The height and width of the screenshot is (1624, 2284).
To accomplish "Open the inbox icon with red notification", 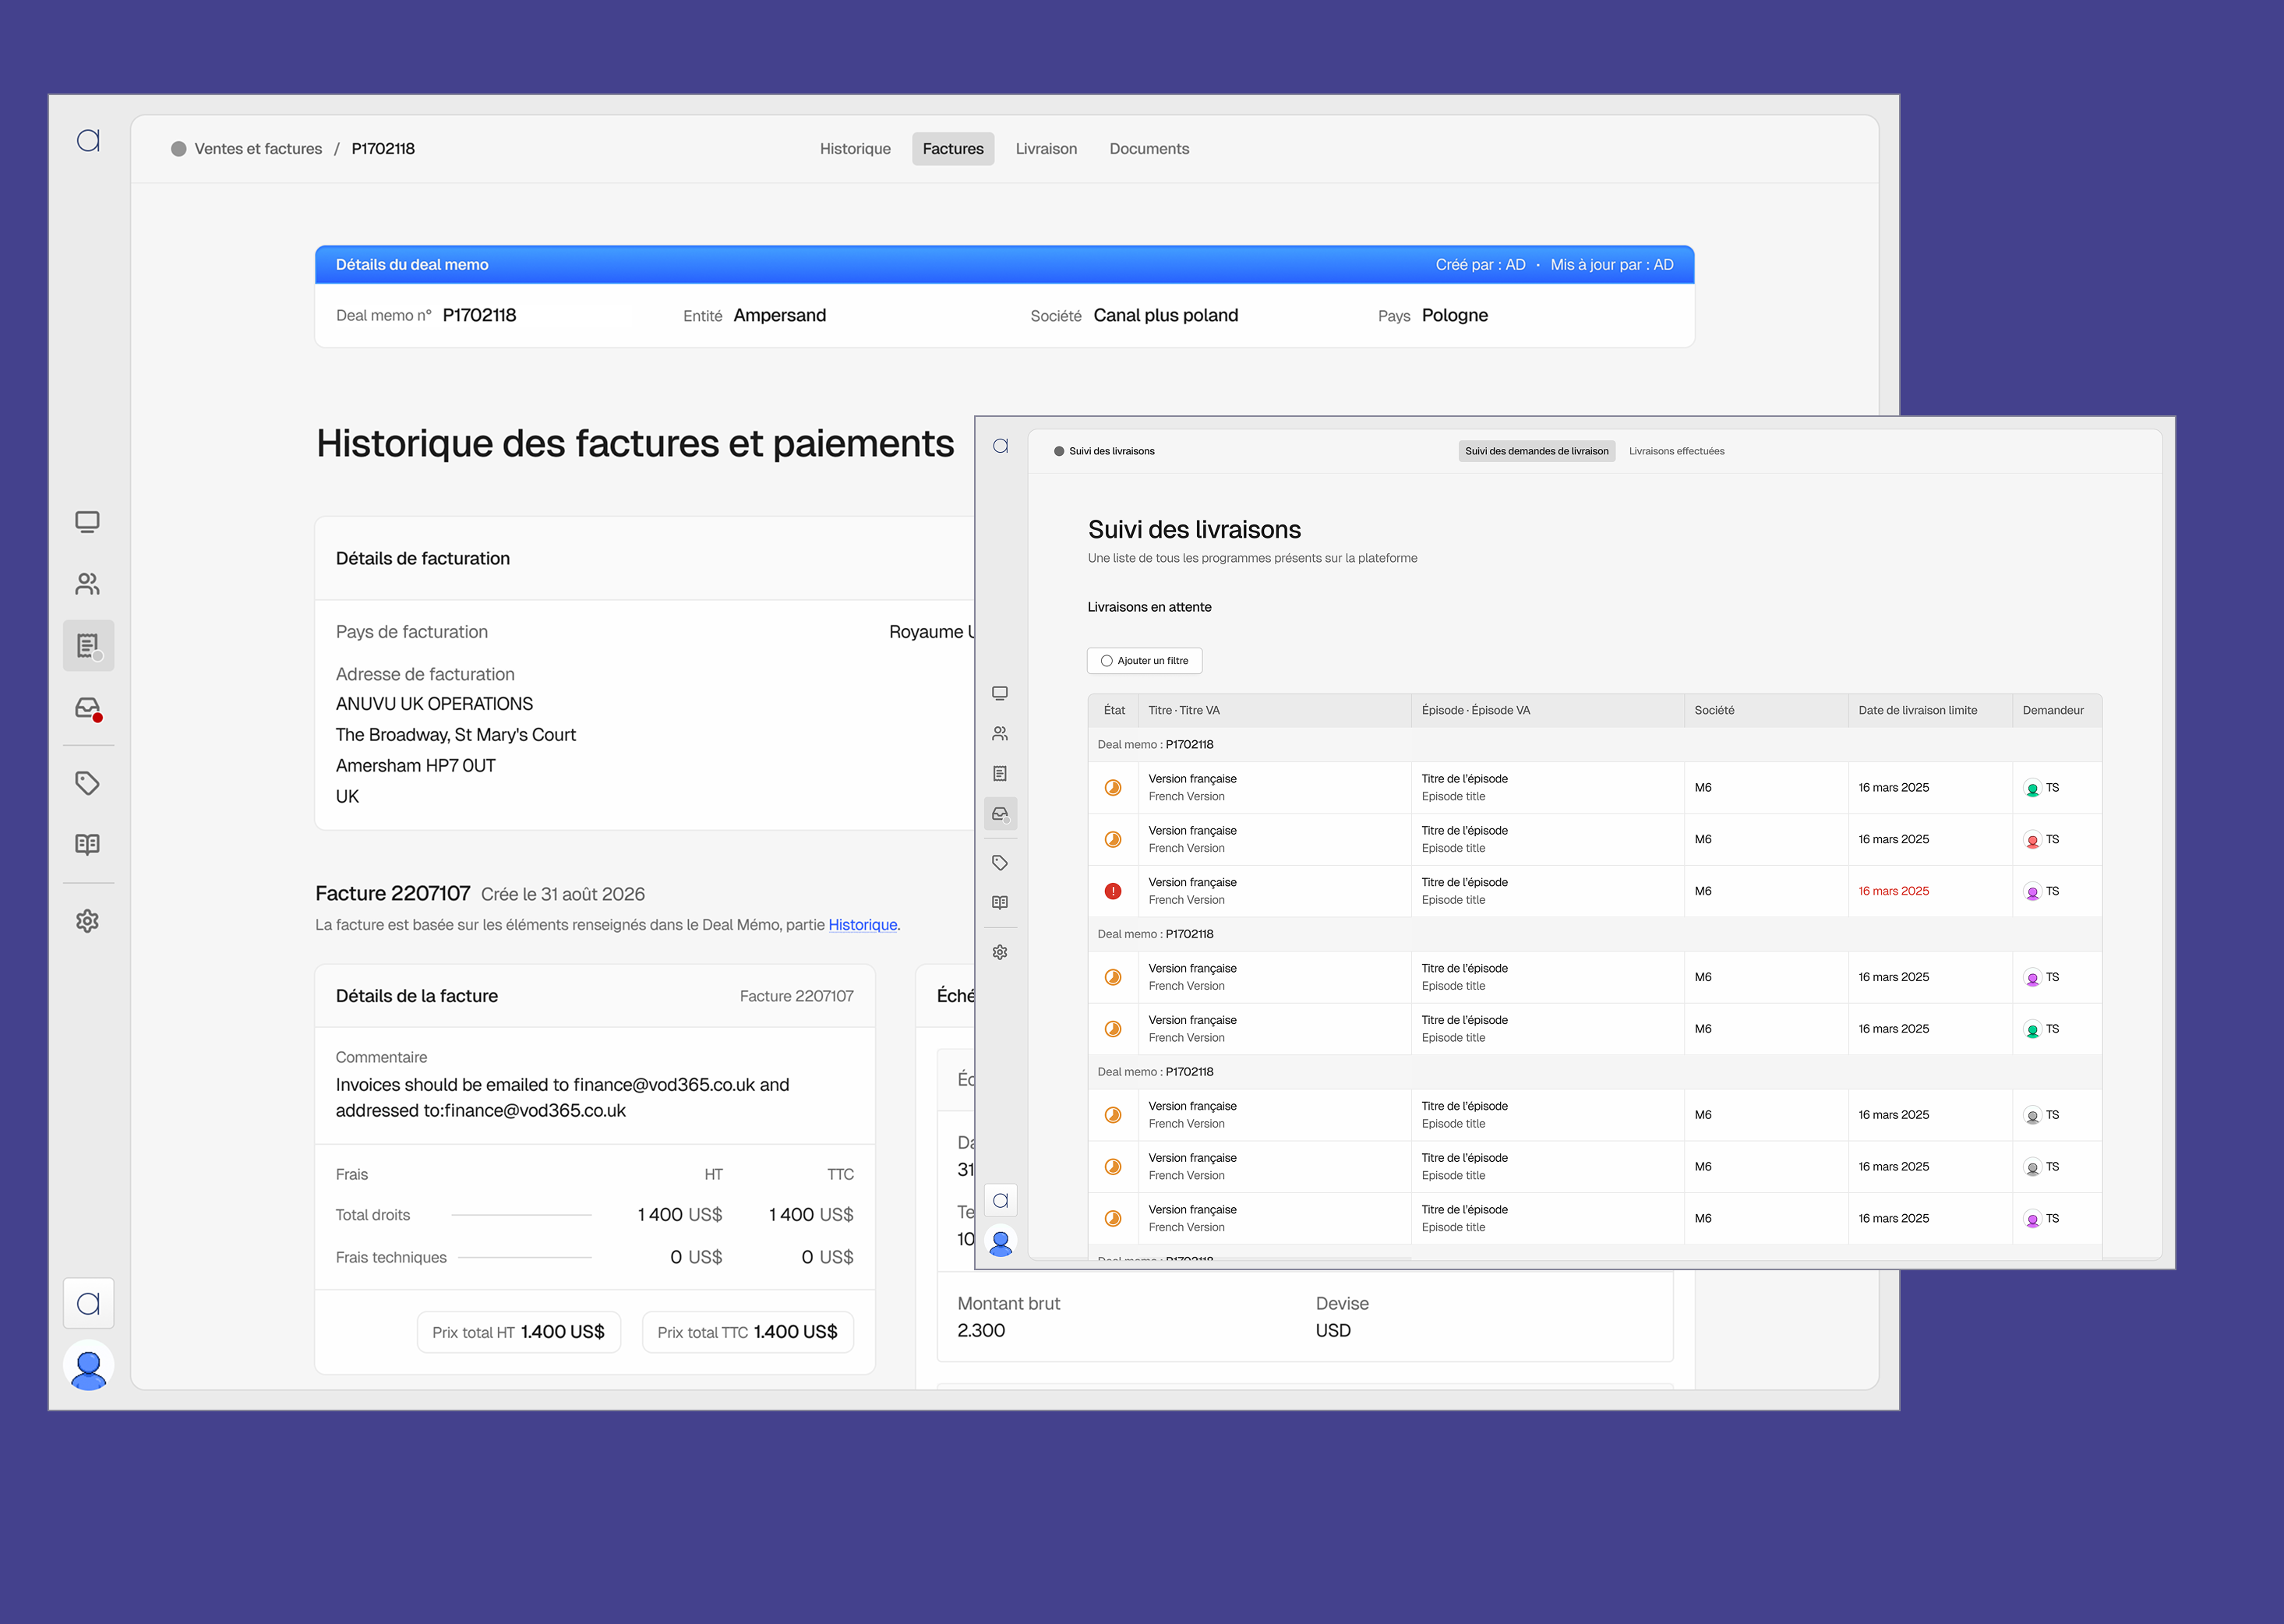I will (x=88, y=709).
